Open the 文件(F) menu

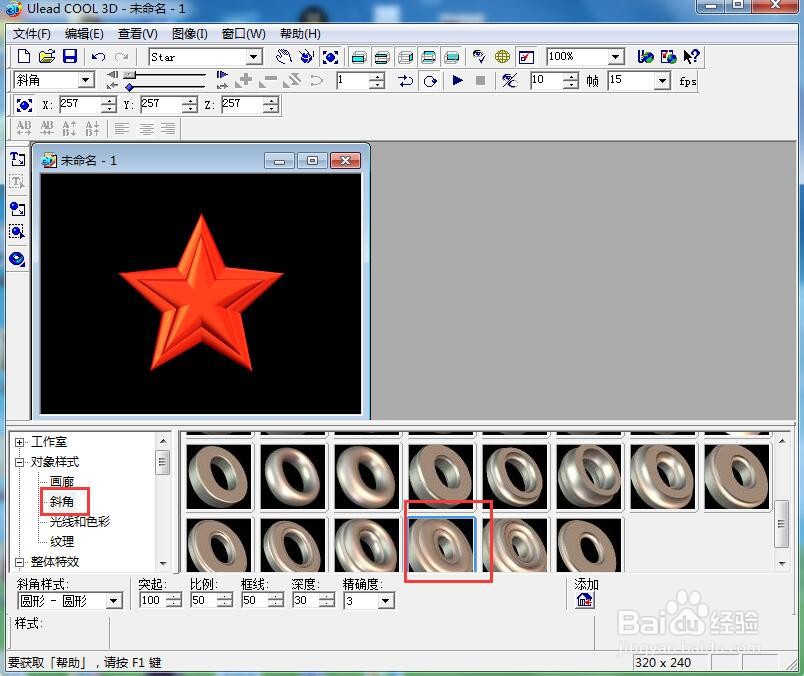32,34
